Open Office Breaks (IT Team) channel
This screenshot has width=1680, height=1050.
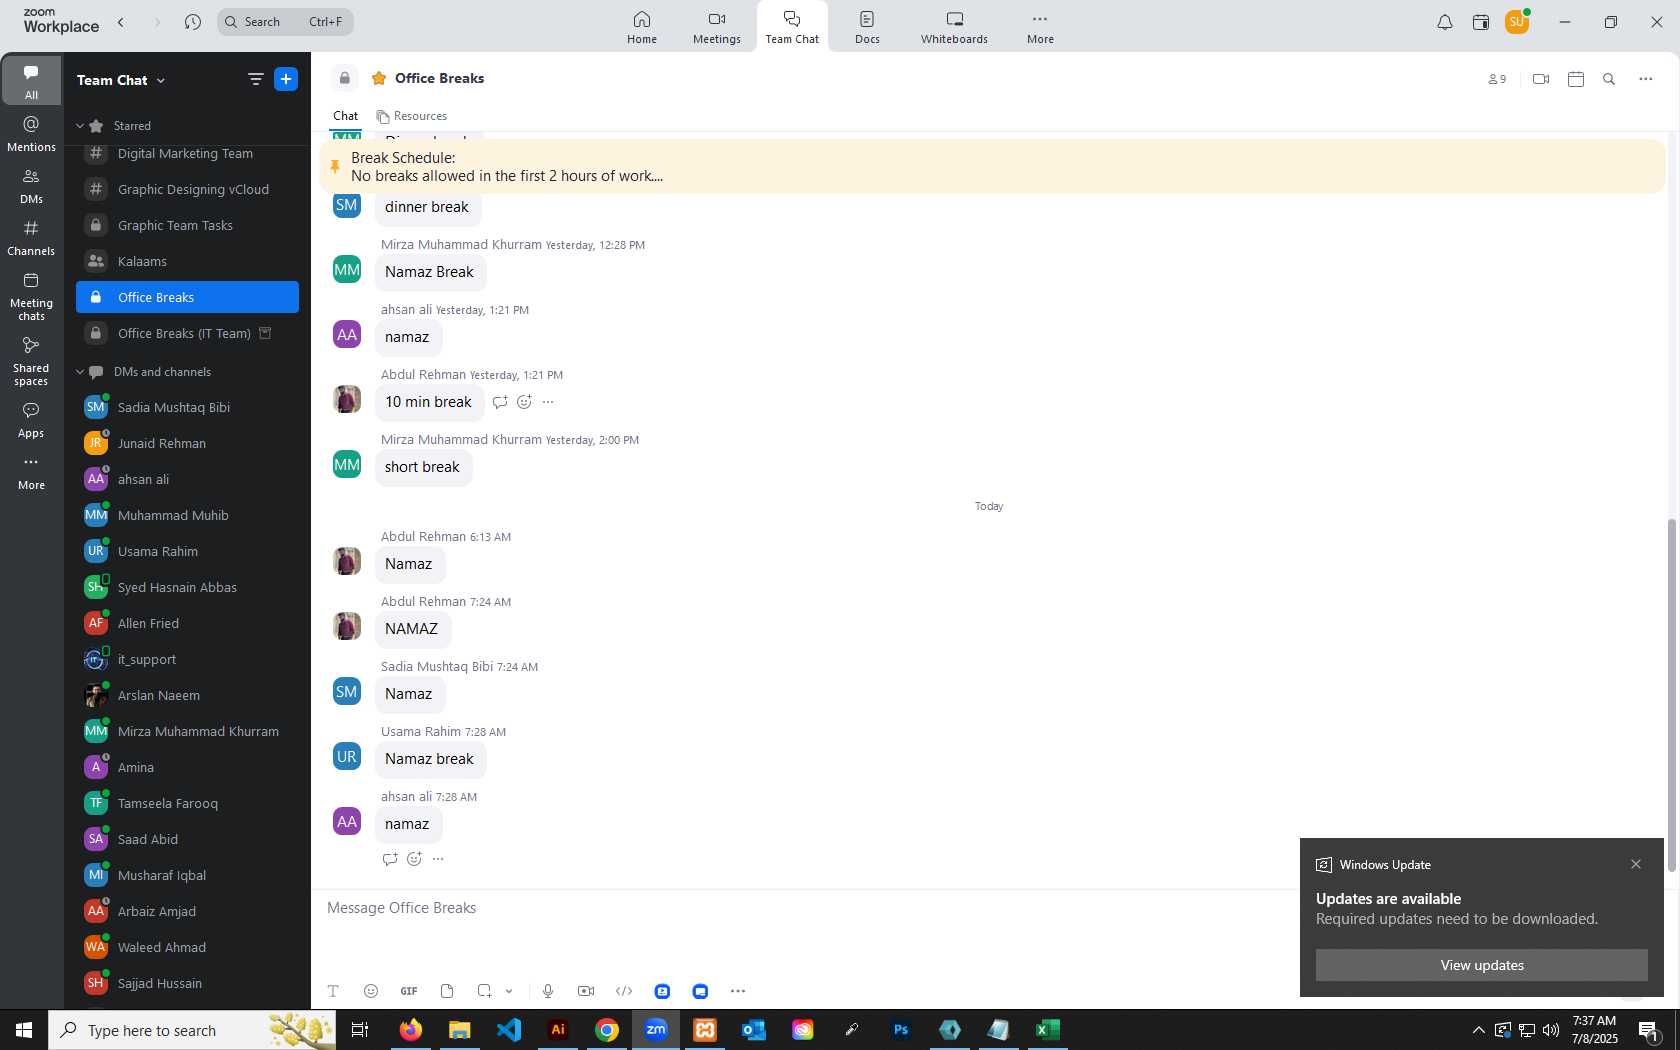(x=187, y=334)
